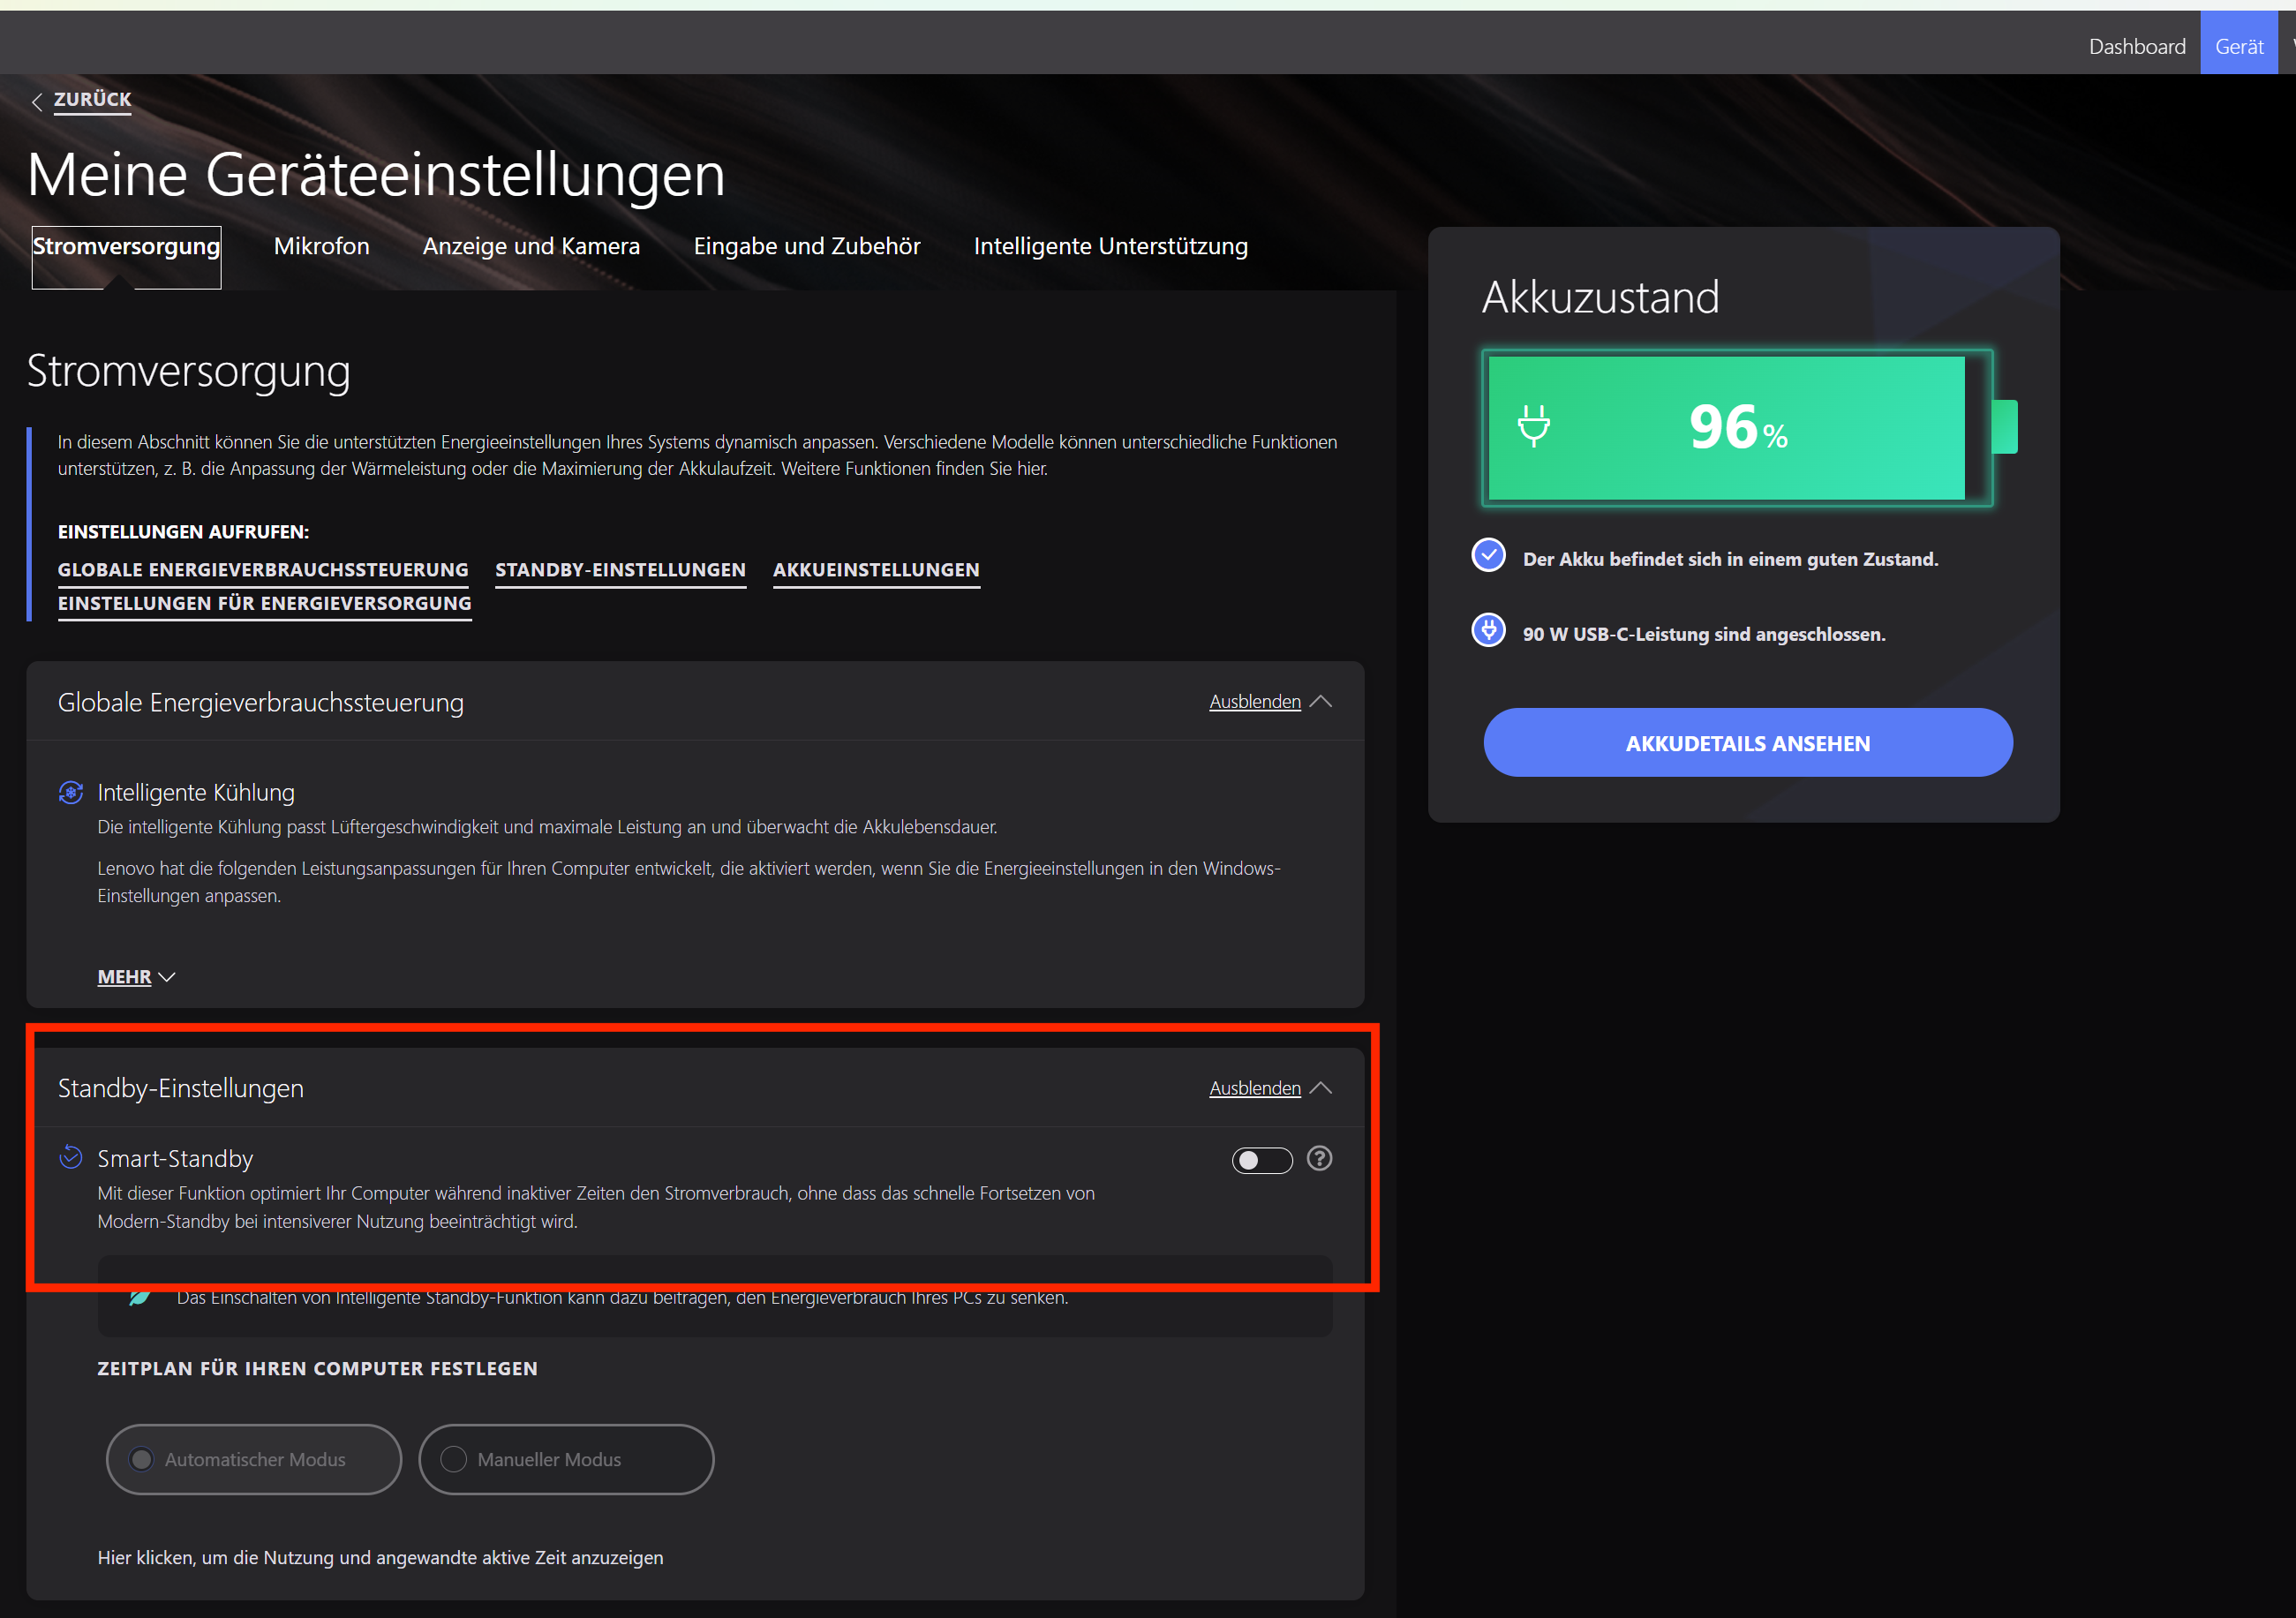This screenshot has width=2296, height=1618.
Task: Click 'Der Akku befindet sich' status text
Action: (x=1730, y=560)
